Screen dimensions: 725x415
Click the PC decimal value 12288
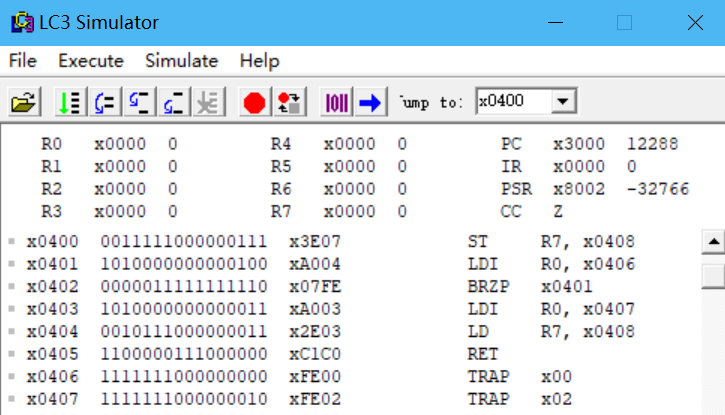[x=652, y=144]
